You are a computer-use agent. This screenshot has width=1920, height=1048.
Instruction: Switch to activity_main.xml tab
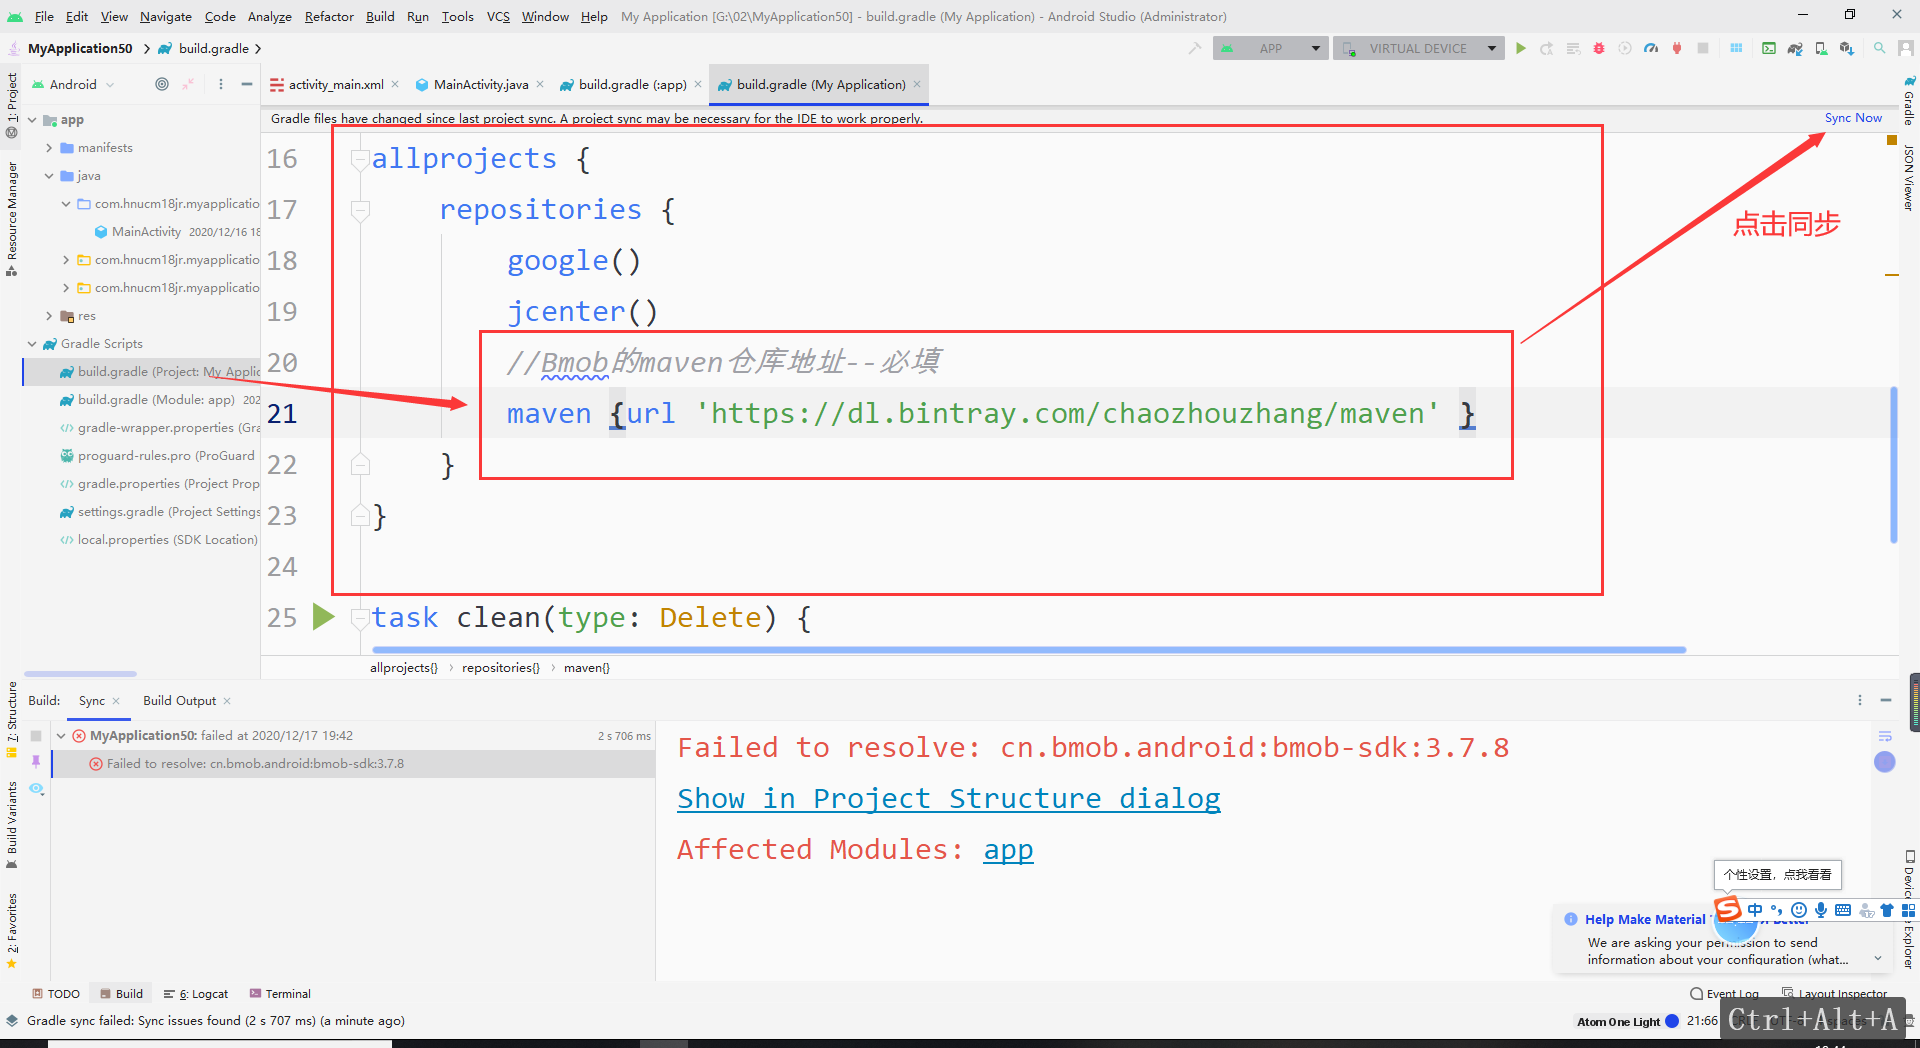point(335,85)
